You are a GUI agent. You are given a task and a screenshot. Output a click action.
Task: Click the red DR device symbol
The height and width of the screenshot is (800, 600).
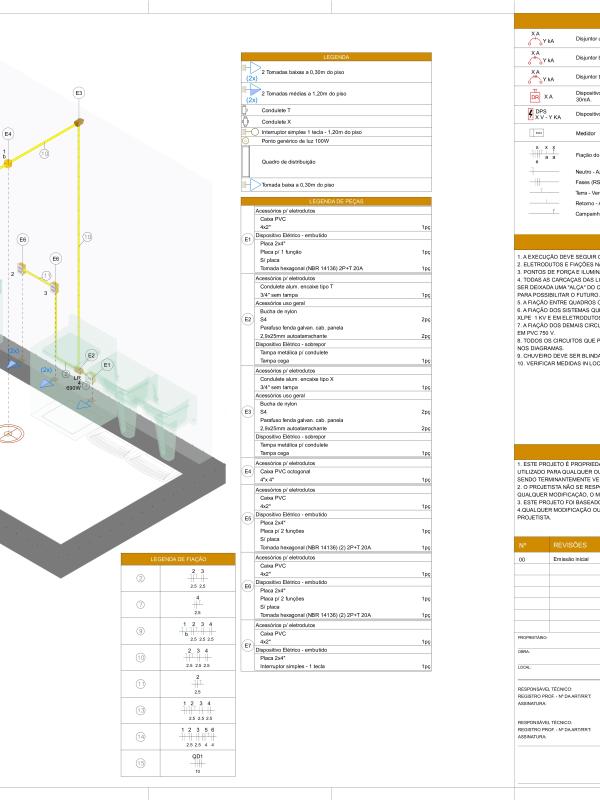[535, 96]
